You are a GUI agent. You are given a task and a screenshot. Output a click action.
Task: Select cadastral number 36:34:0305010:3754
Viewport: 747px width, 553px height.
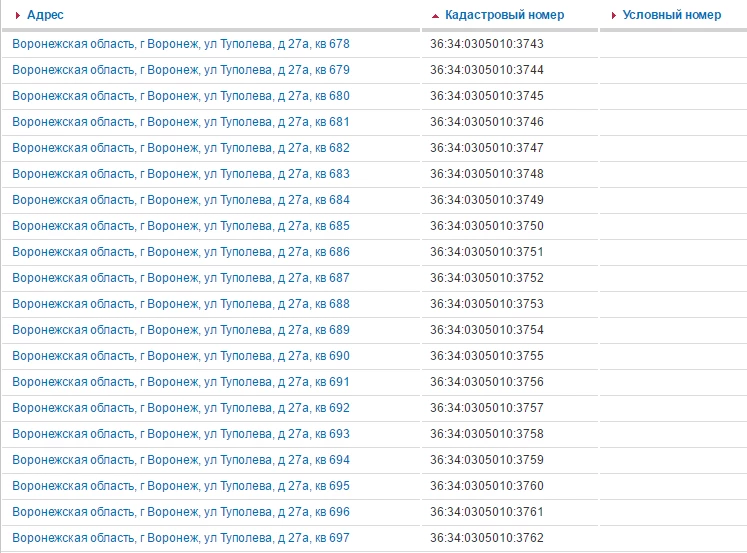(x=487, y=330)
